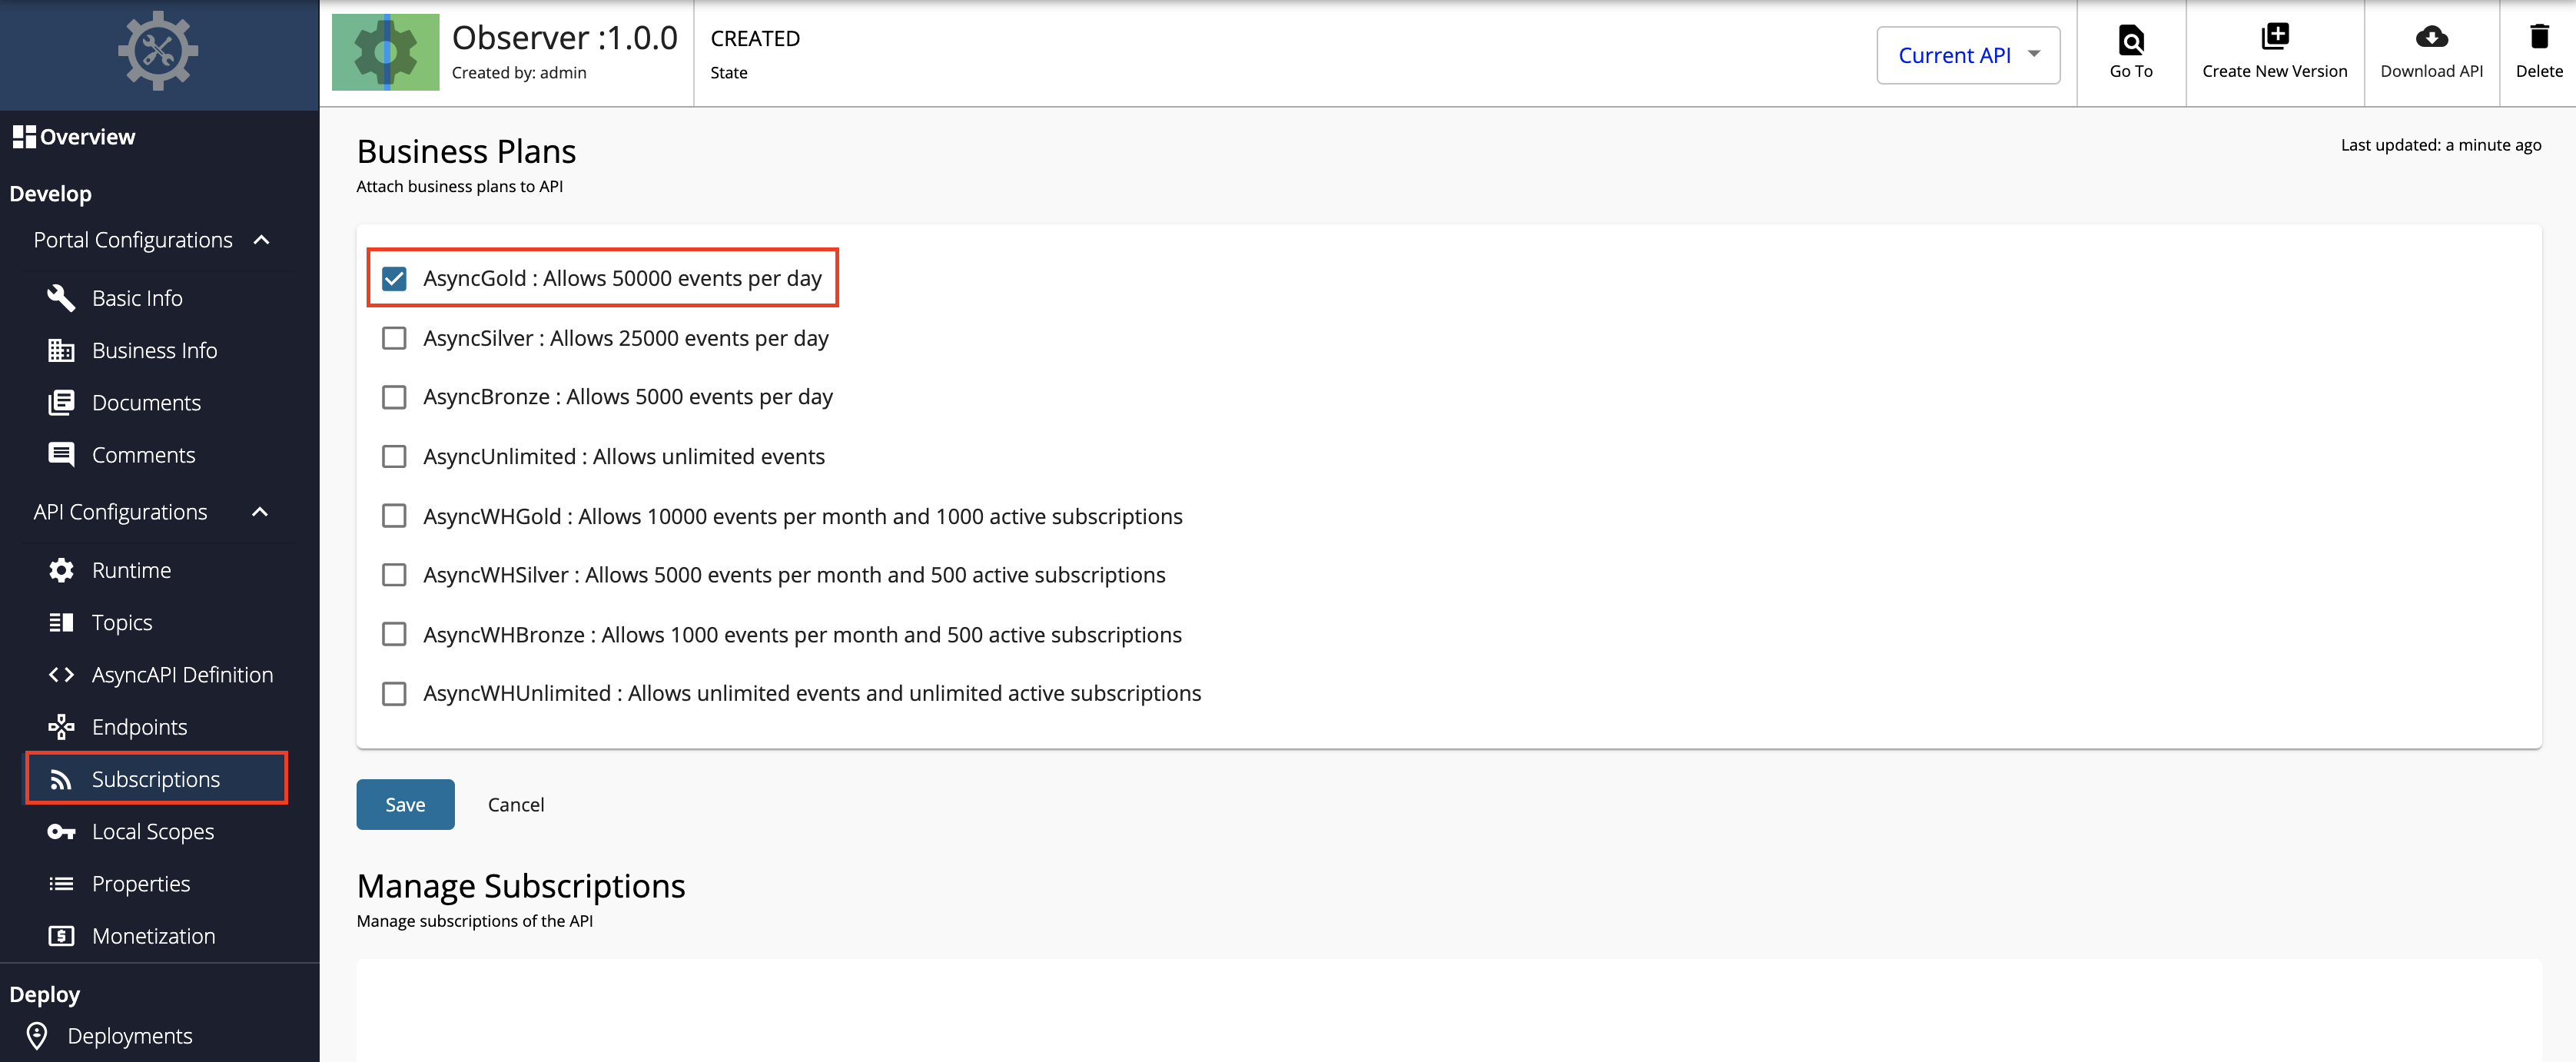The width and height of the screenshot is (2576, 1062).
Task: Click the Delete trash icon
Action: tap(2538, 37)
